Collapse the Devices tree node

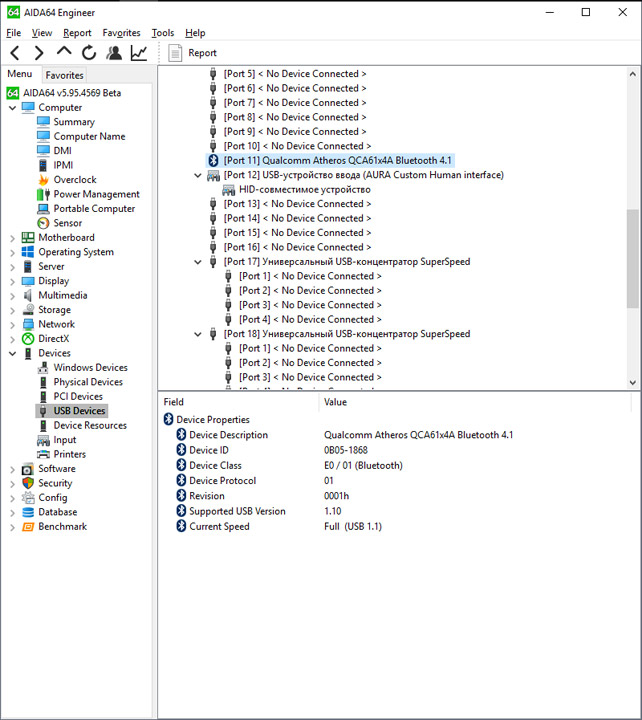pyautogui.click(x=12, y=354)
